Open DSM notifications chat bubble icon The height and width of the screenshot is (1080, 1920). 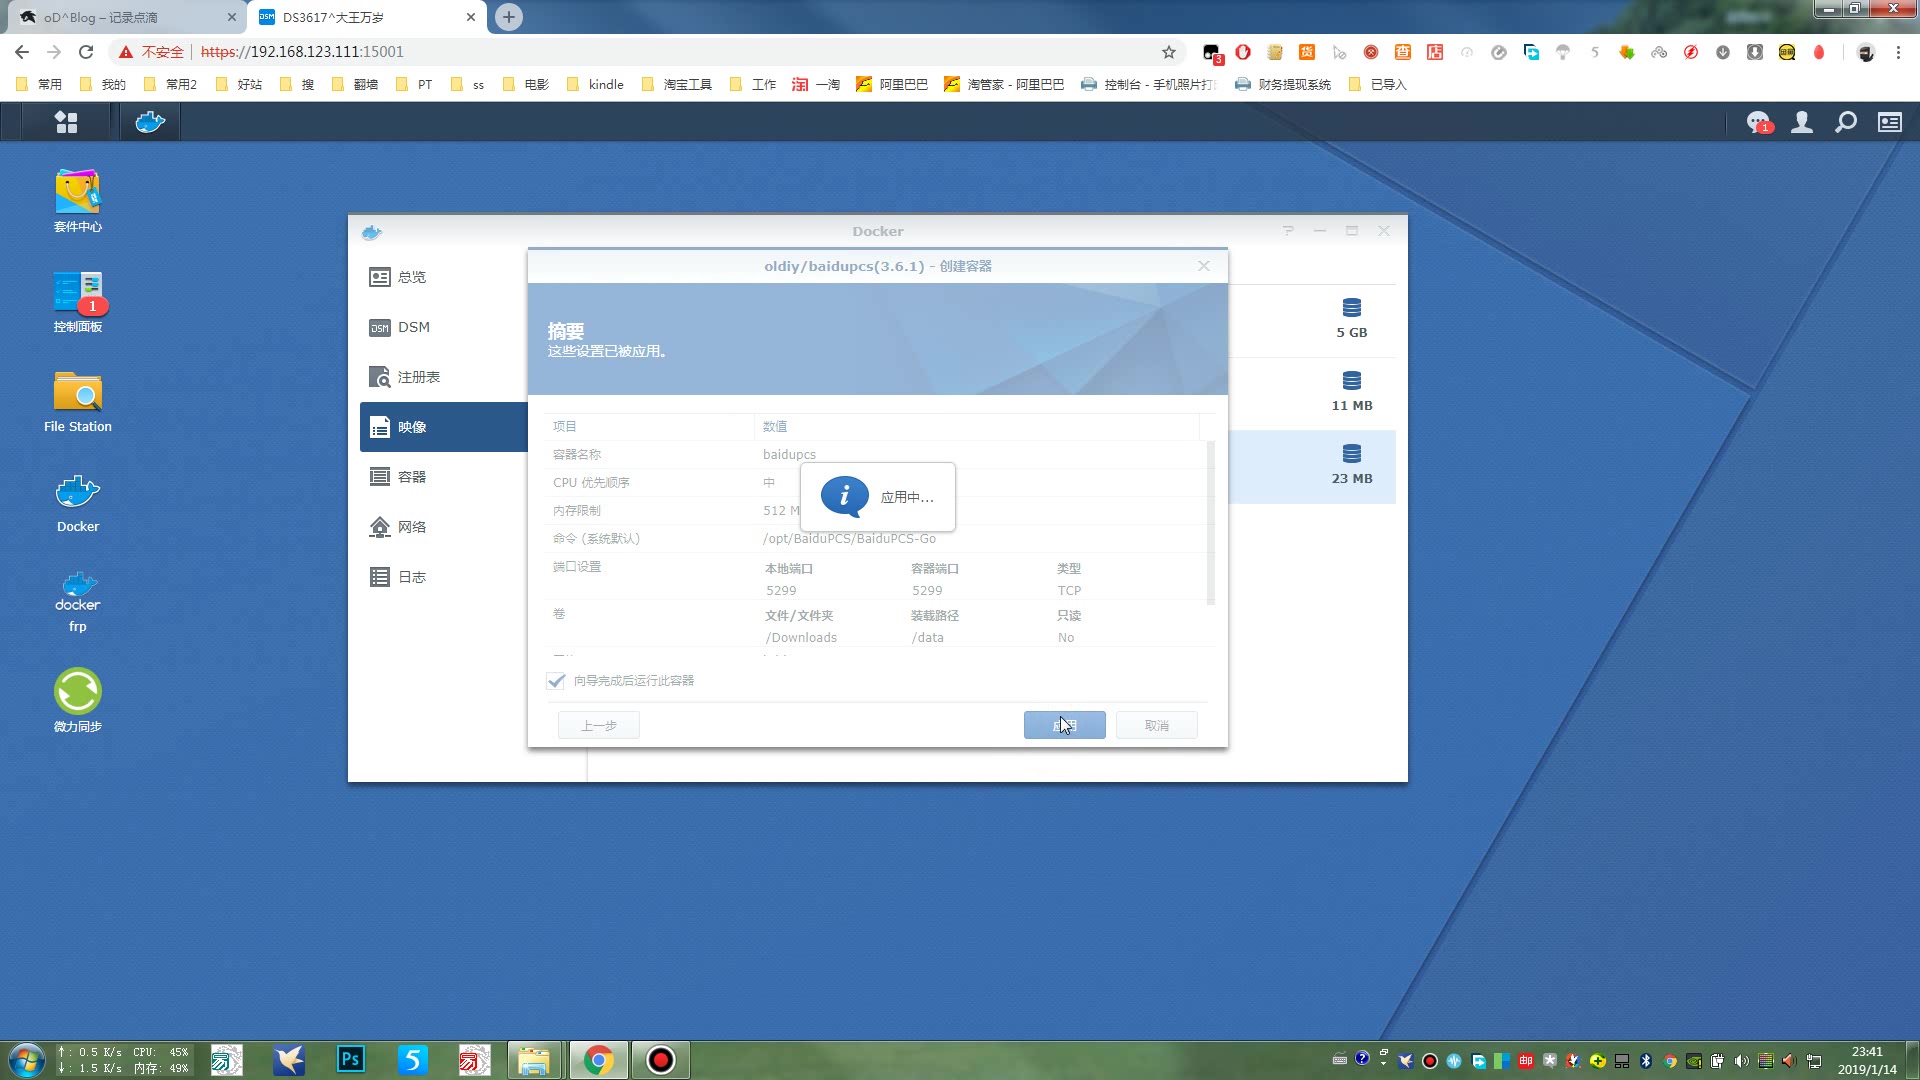click(x=1758, y=122)
